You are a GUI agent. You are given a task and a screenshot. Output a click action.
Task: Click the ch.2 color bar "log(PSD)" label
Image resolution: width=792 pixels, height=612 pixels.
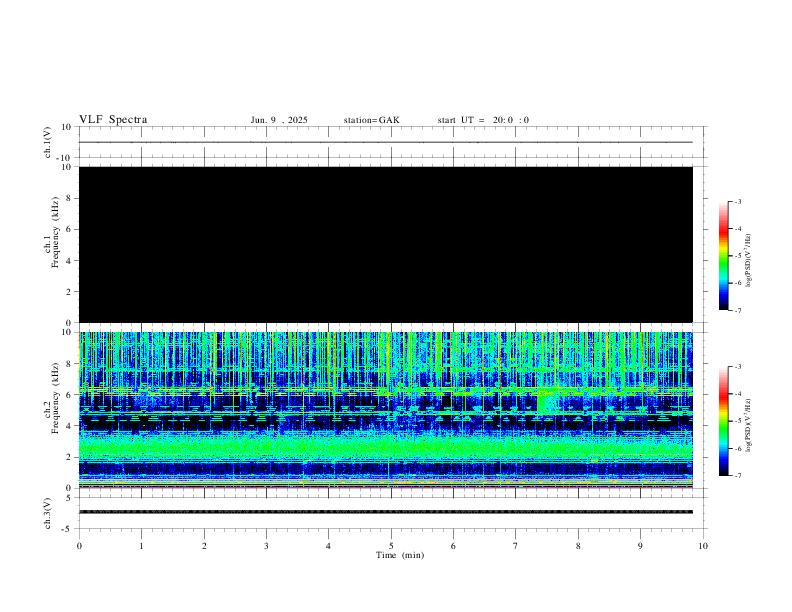point(749,426)
